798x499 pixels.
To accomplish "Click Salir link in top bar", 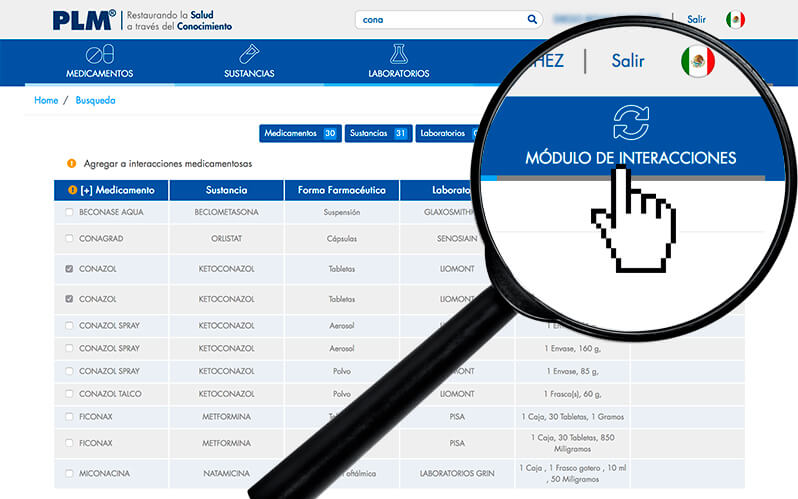I will tap(696, 19).
